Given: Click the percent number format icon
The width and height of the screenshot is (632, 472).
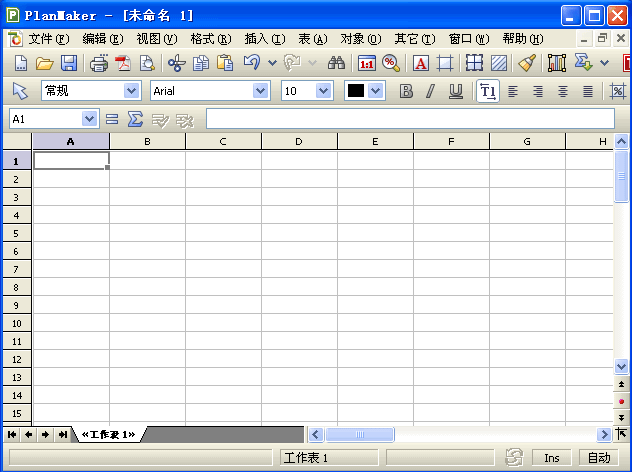Looking at the screenshot, I should pyautogui.click(x=617, y=91).
